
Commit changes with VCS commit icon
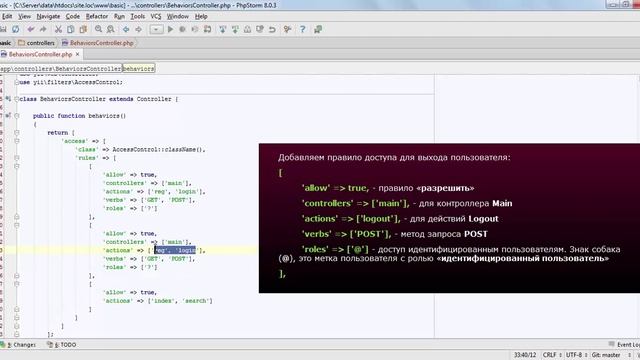tap(235, 29)
